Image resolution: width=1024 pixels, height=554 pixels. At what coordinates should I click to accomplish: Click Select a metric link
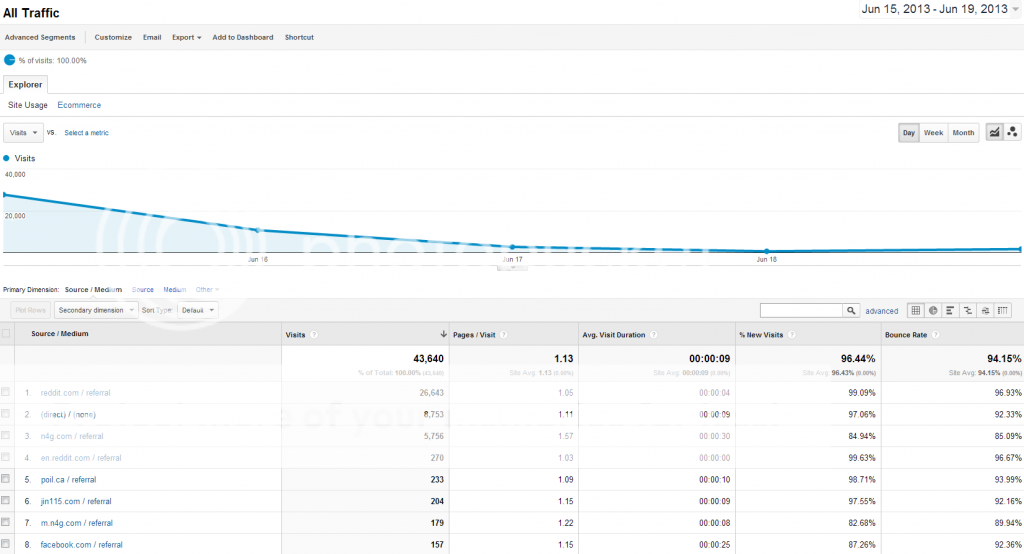pos(86,133)
